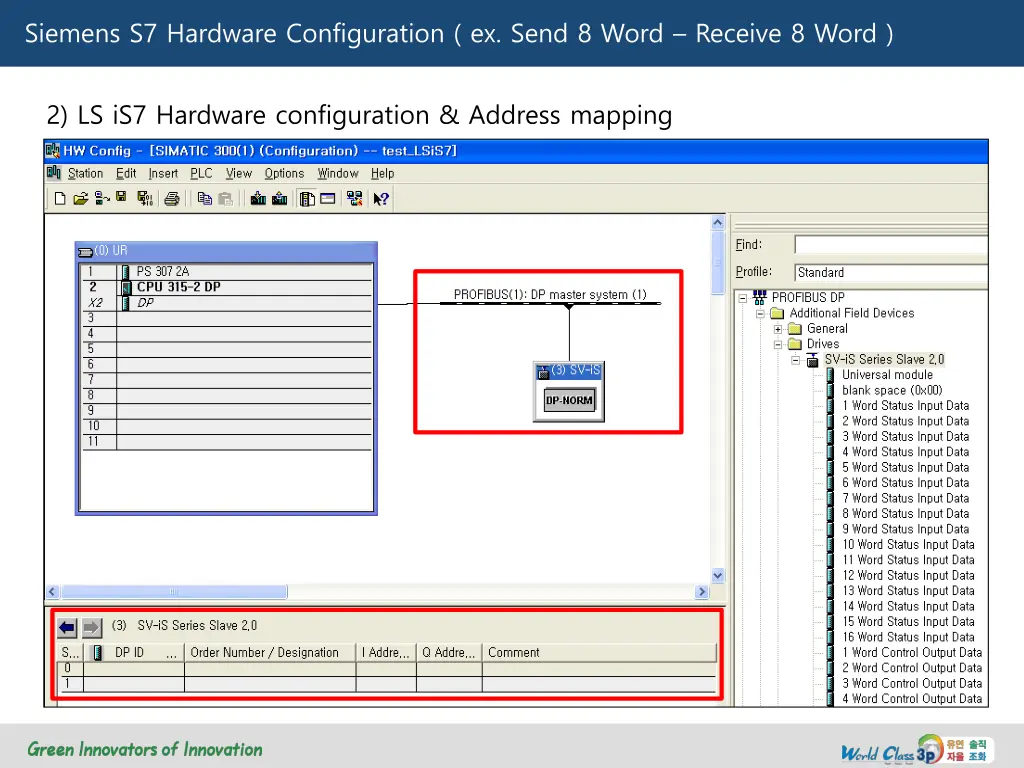Select the DP interface X2 row

coord(226,303)
